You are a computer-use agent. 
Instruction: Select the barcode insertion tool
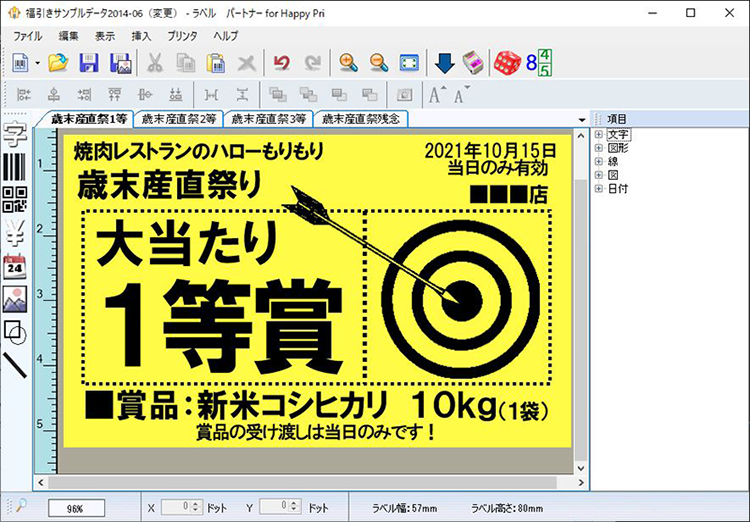14,167
